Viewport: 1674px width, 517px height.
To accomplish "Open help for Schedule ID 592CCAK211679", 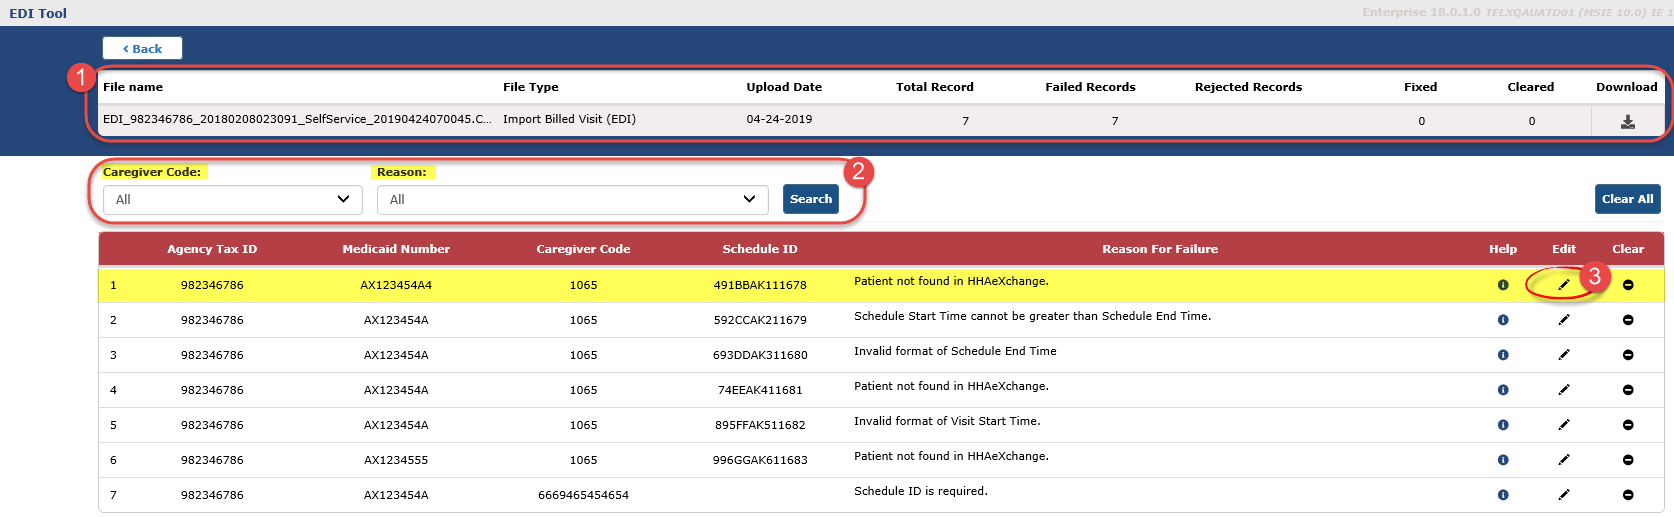I will (x=1502, y=320).
